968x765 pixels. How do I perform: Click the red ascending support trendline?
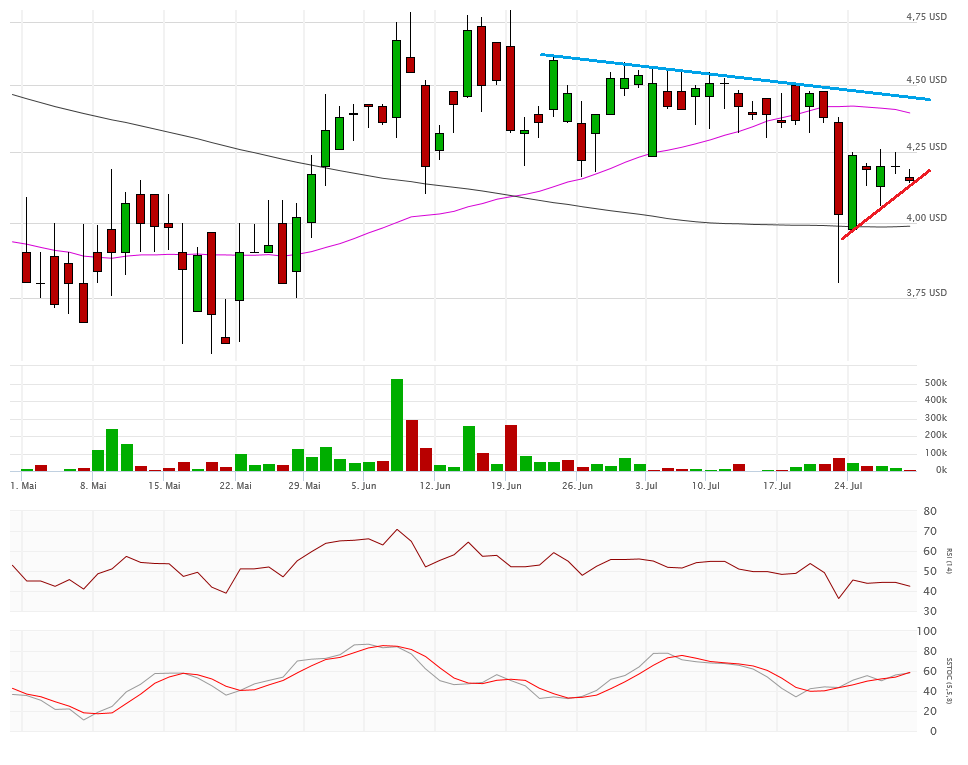click(x=886, y=205)
